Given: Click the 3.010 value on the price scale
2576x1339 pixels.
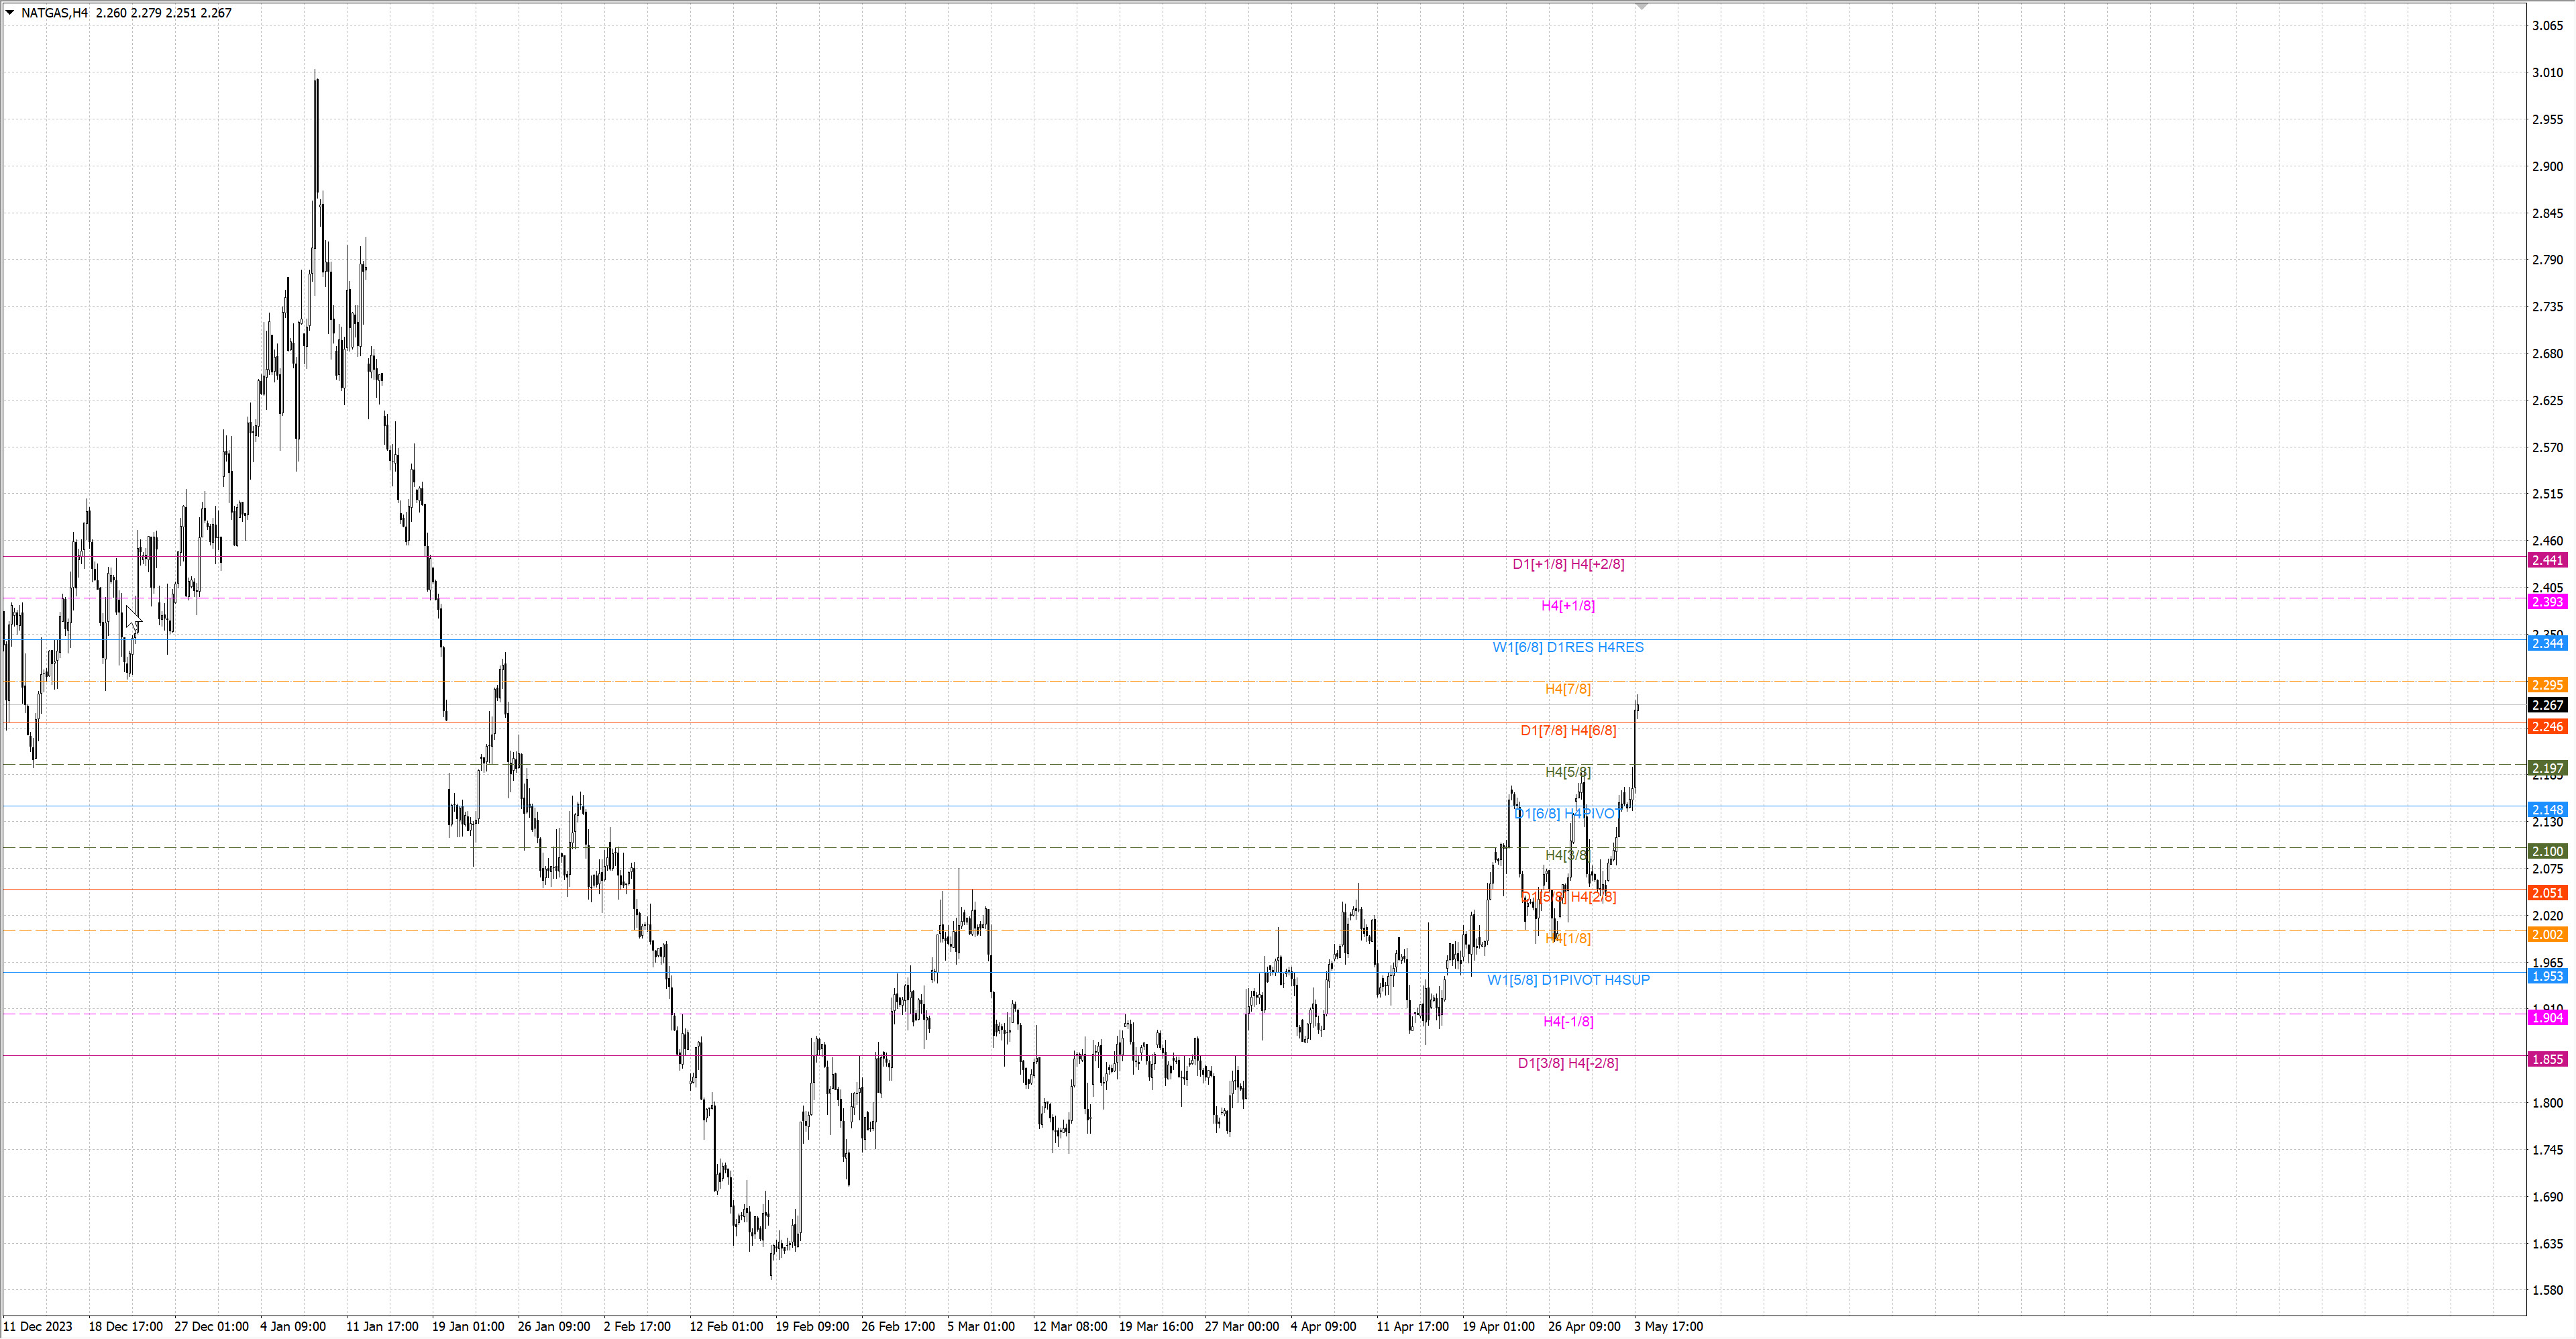Looking at the screenshot, I should click(2547, 72).
